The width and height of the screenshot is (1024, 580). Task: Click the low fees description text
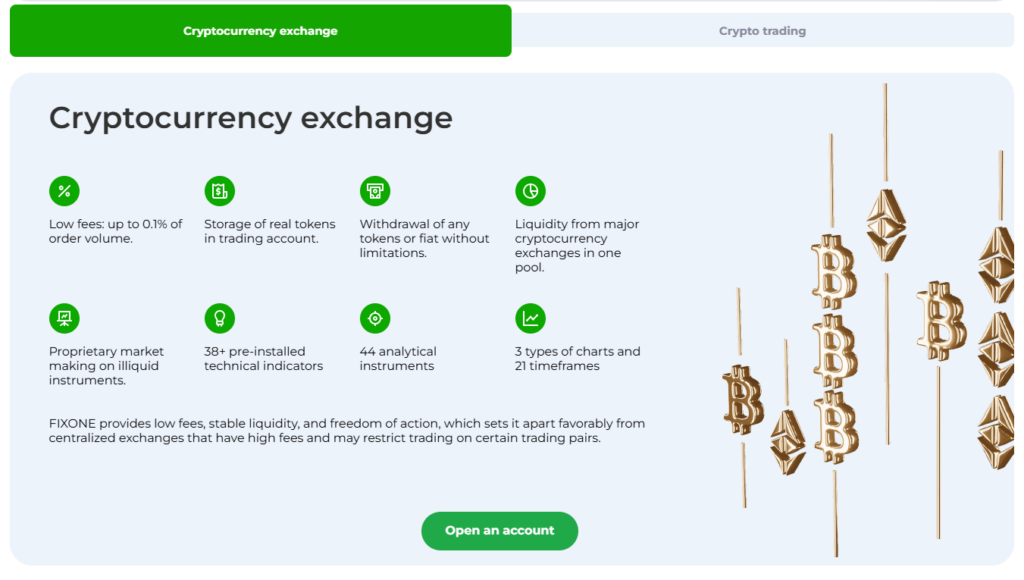tap(113, 231)
